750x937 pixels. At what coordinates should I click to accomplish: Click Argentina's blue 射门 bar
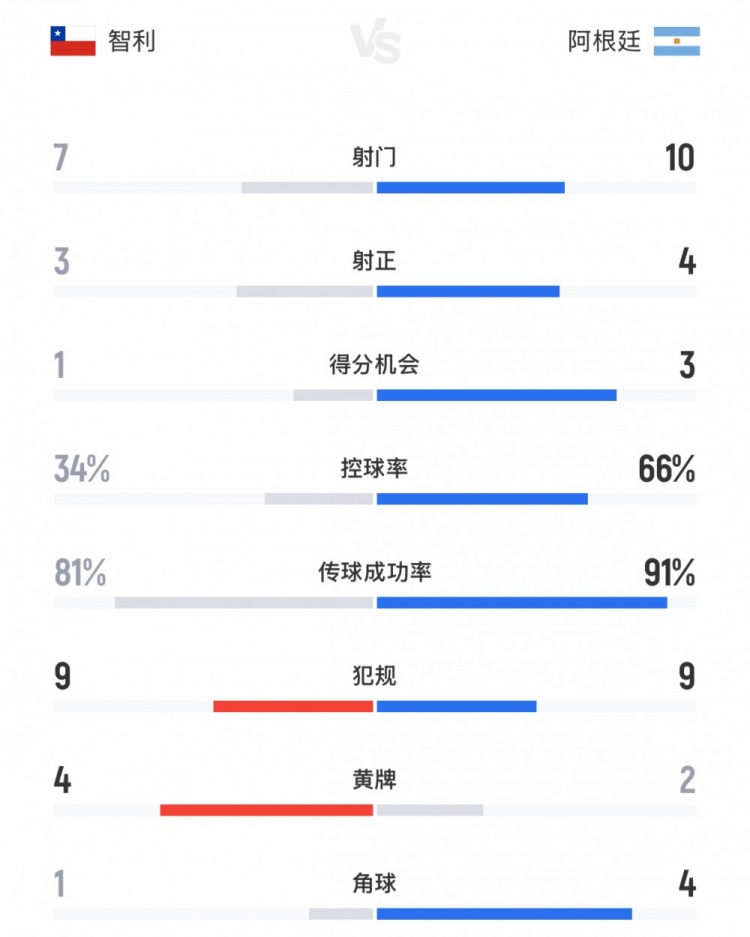pyautogui.click(x=470, y=187)
